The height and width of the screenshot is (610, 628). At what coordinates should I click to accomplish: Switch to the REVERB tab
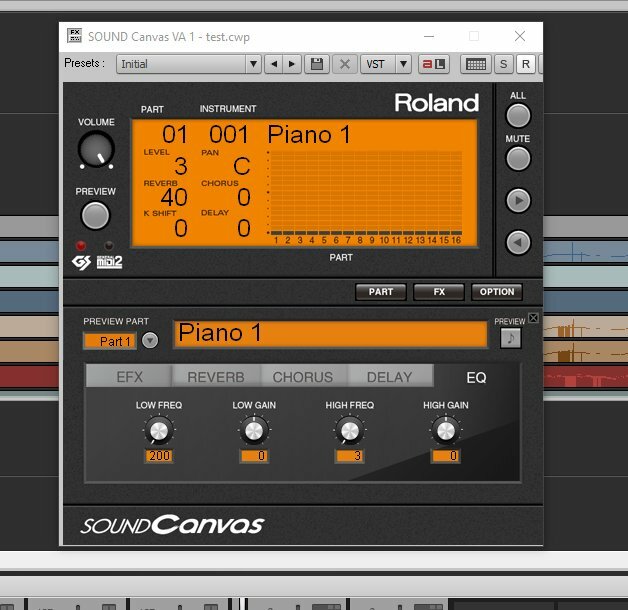tap(216, 376)
